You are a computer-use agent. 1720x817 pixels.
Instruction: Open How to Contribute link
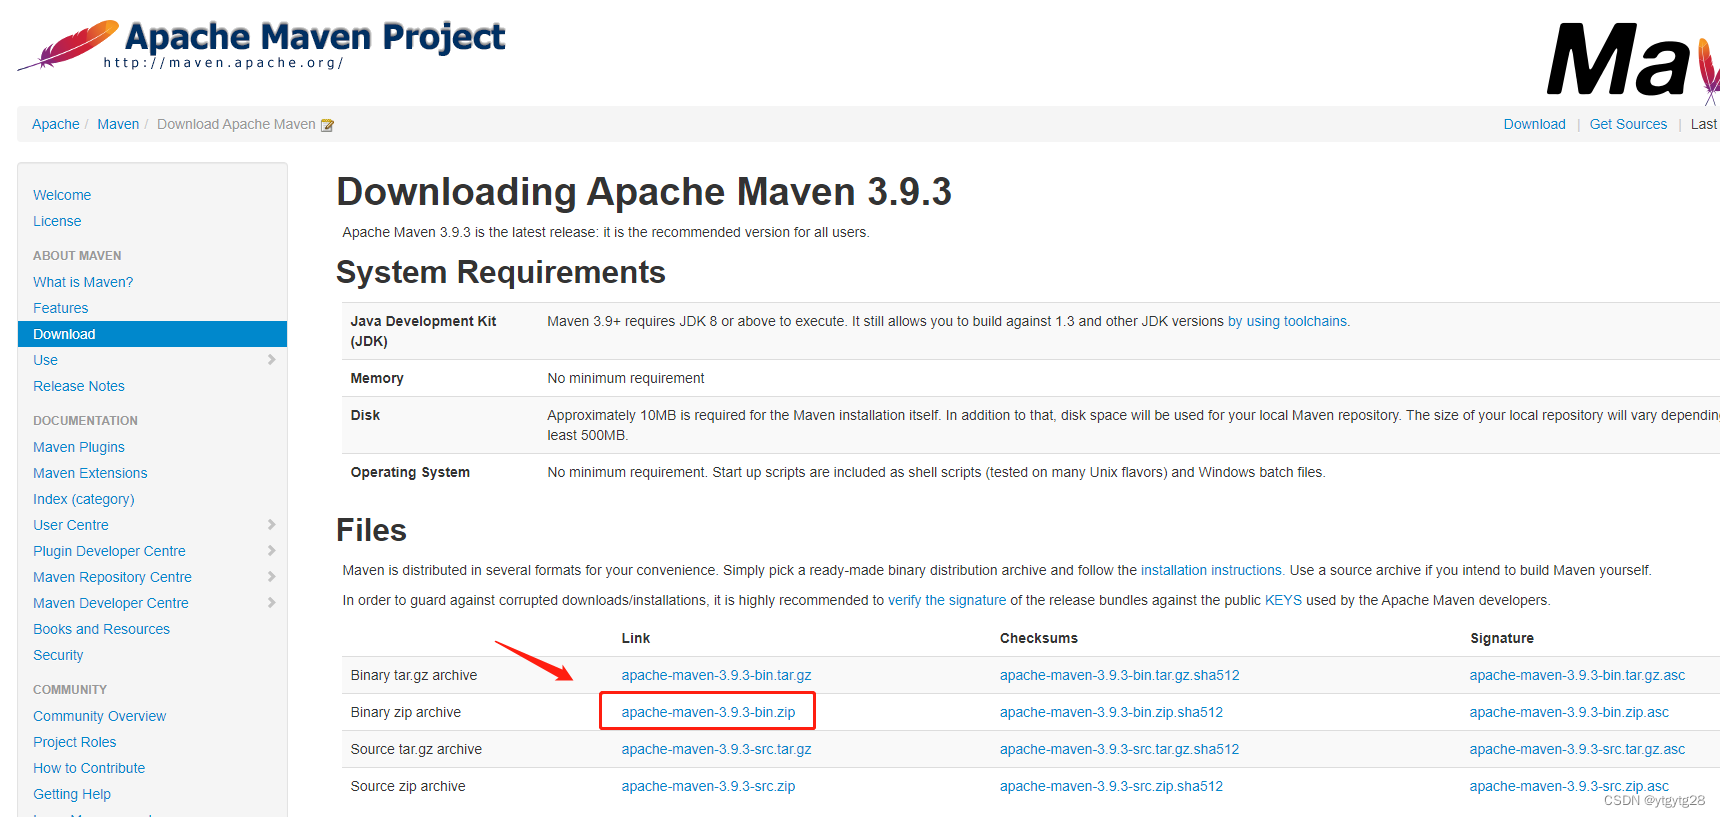click(x=89, y=768)
